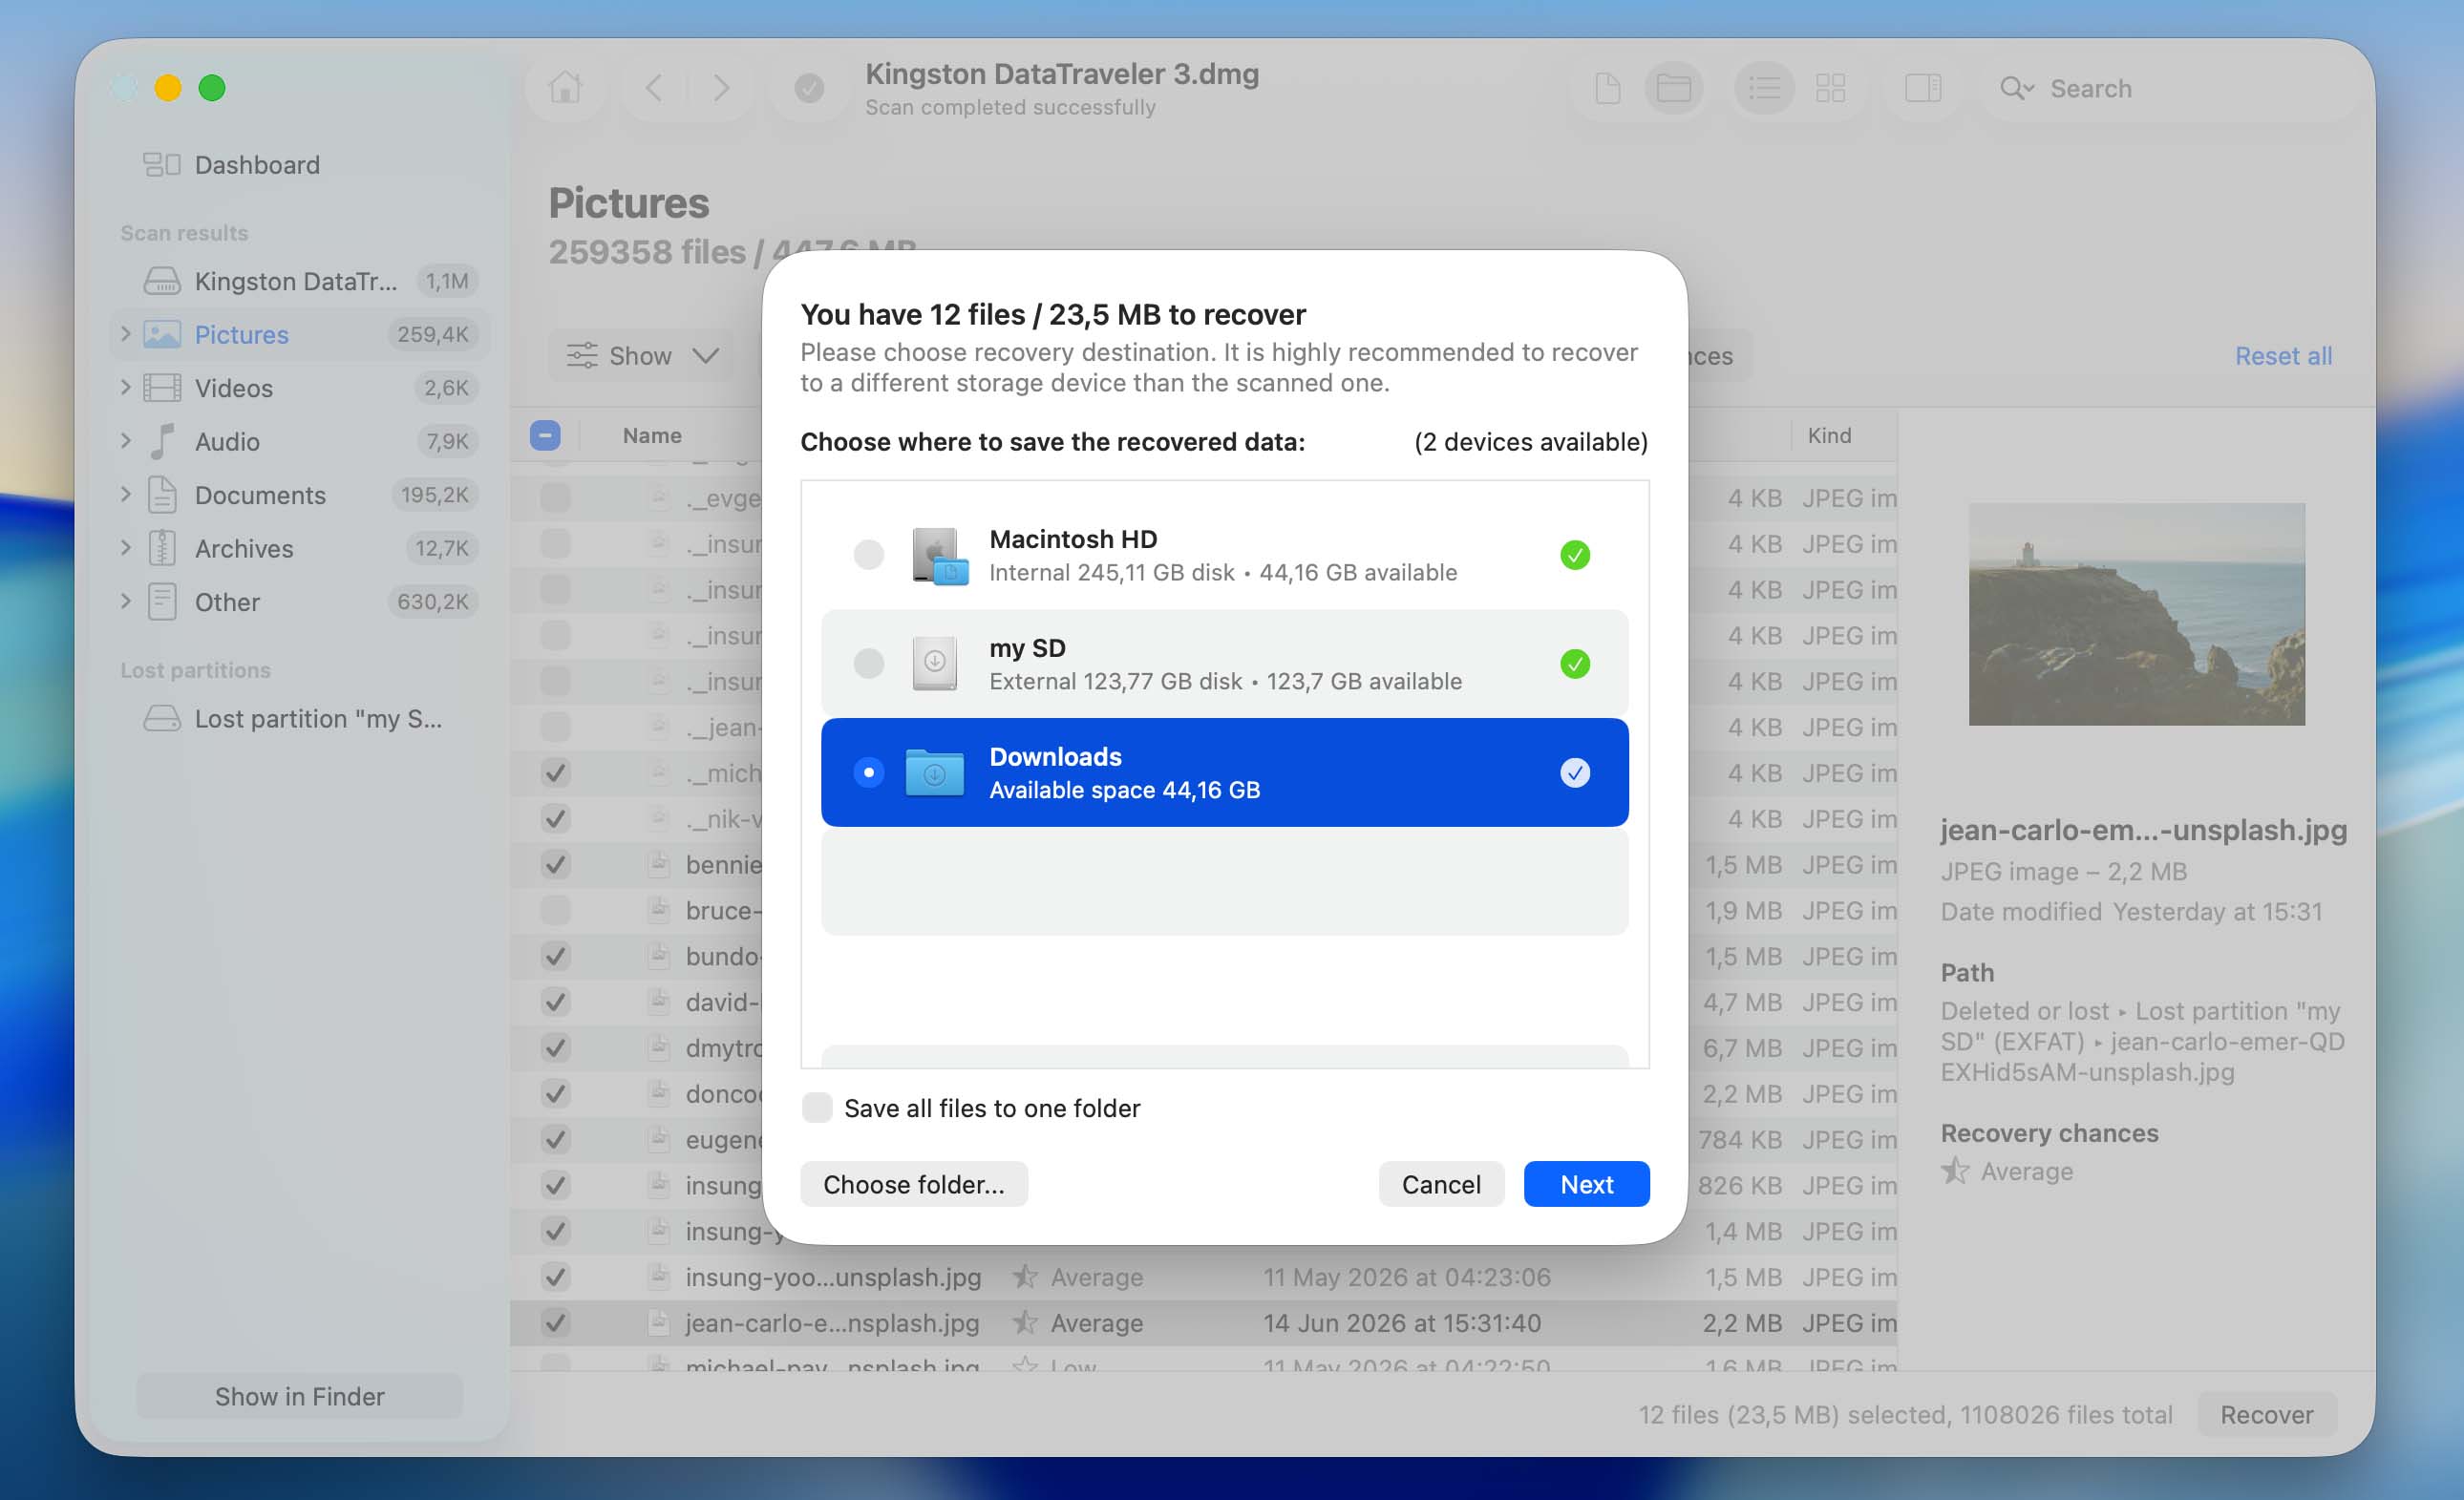Toggle the select-all checkbox in header

545,435
